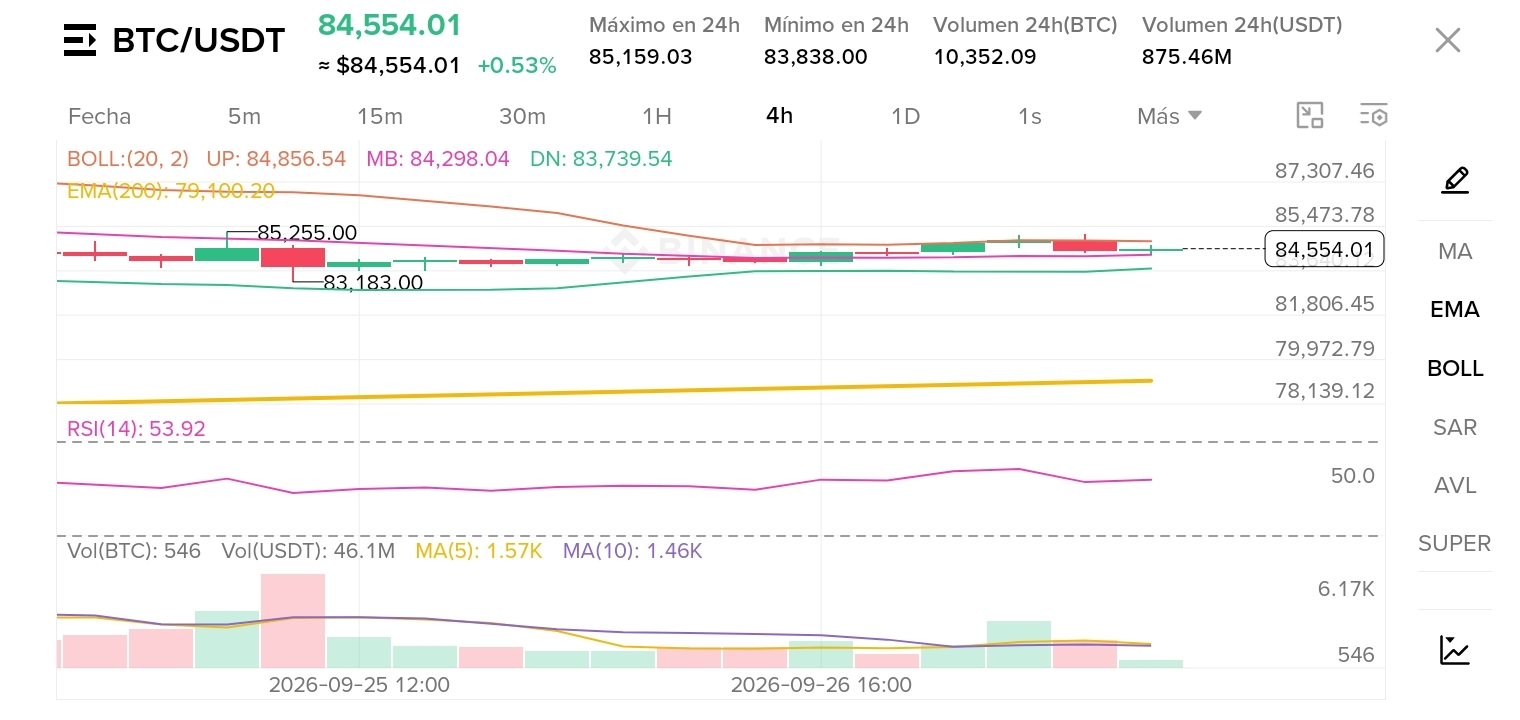The width and height of the screenshot is (1520, 720).
Task: Toggle the EMA indicator off
Action: (1455, 310)
